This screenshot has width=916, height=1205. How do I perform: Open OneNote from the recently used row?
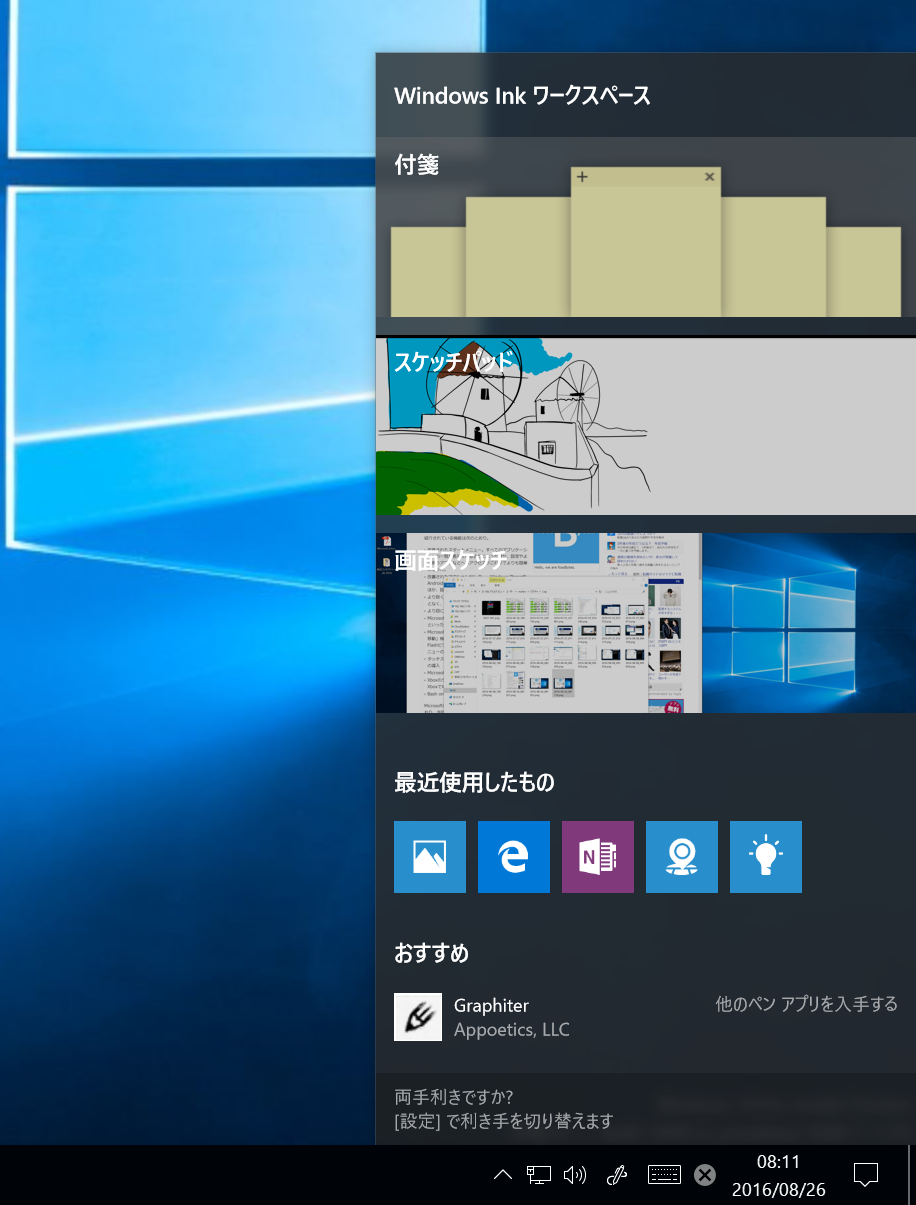coord(597,857)
